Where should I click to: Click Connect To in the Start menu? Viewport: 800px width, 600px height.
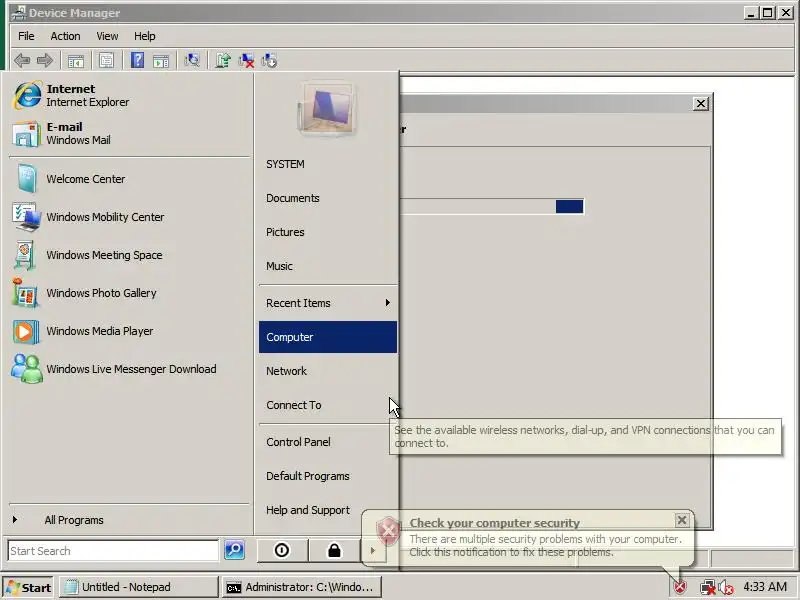[x=328, y=405]
